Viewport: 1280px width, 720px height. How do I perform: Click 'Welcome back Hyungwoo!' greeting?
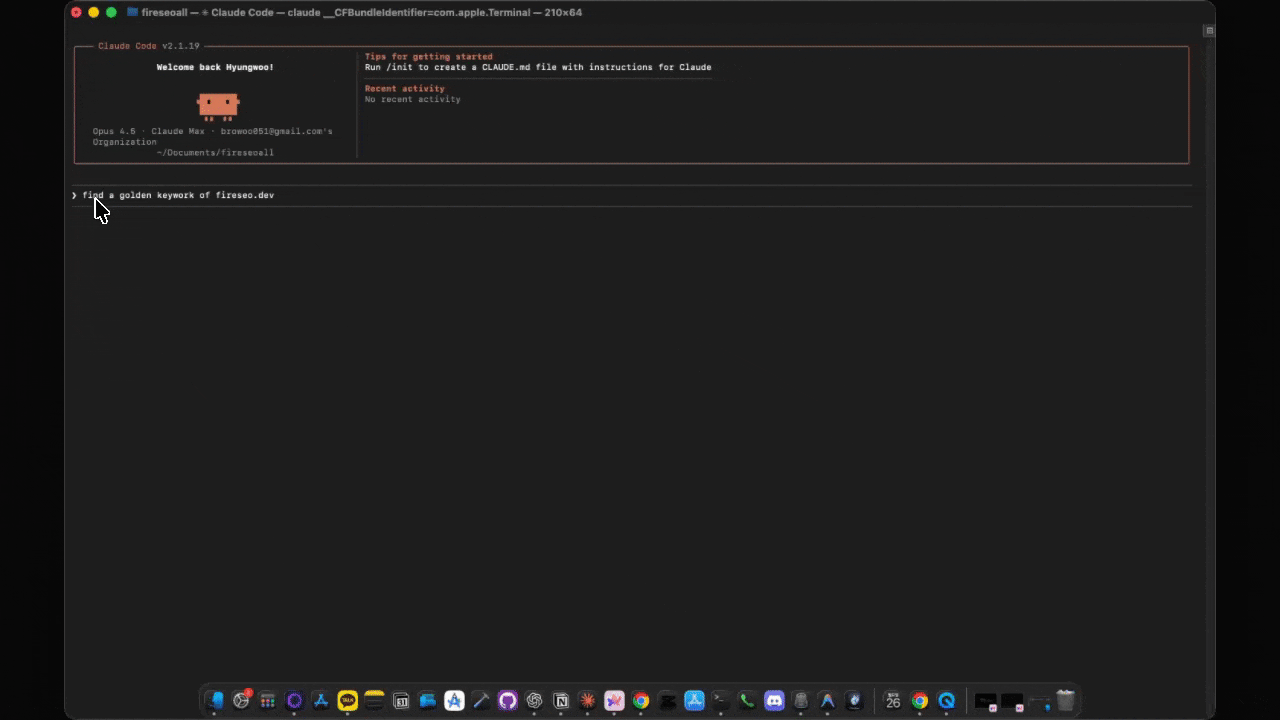coord(215,67)
